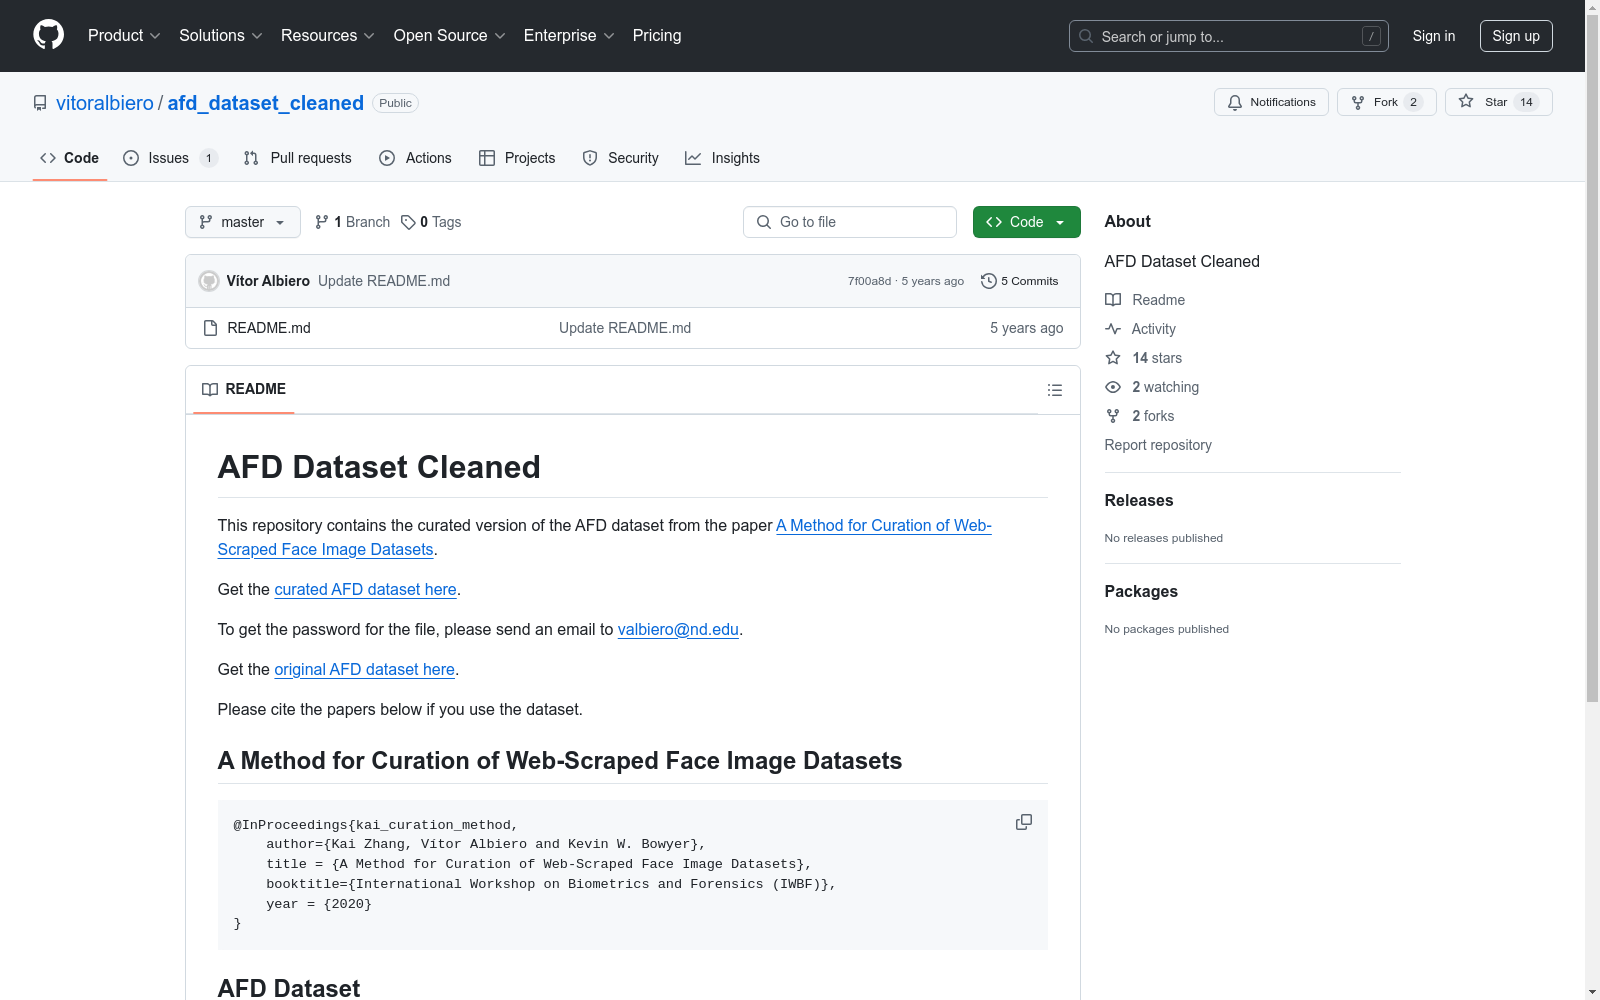1600x1000 pixels.
Task: Open the Releases section heading
Action: [1139, 500]
